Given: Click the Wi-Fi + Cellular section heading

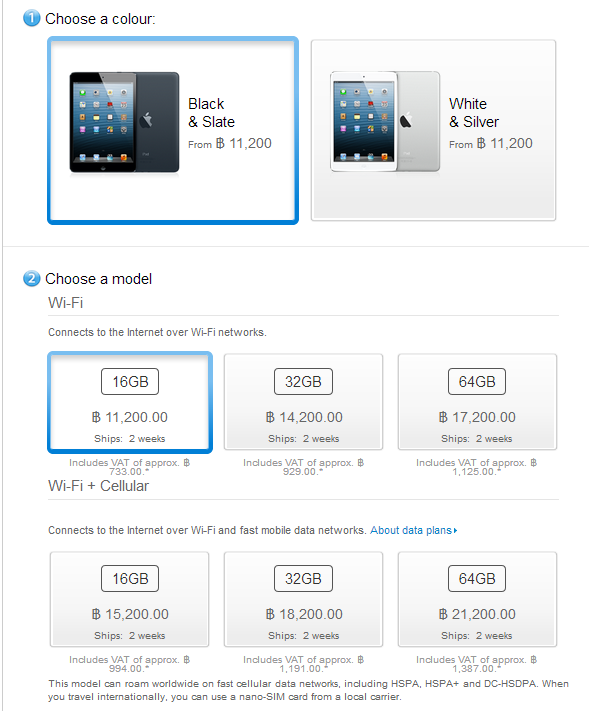Looking at the screenshot, I should point(98,486).
